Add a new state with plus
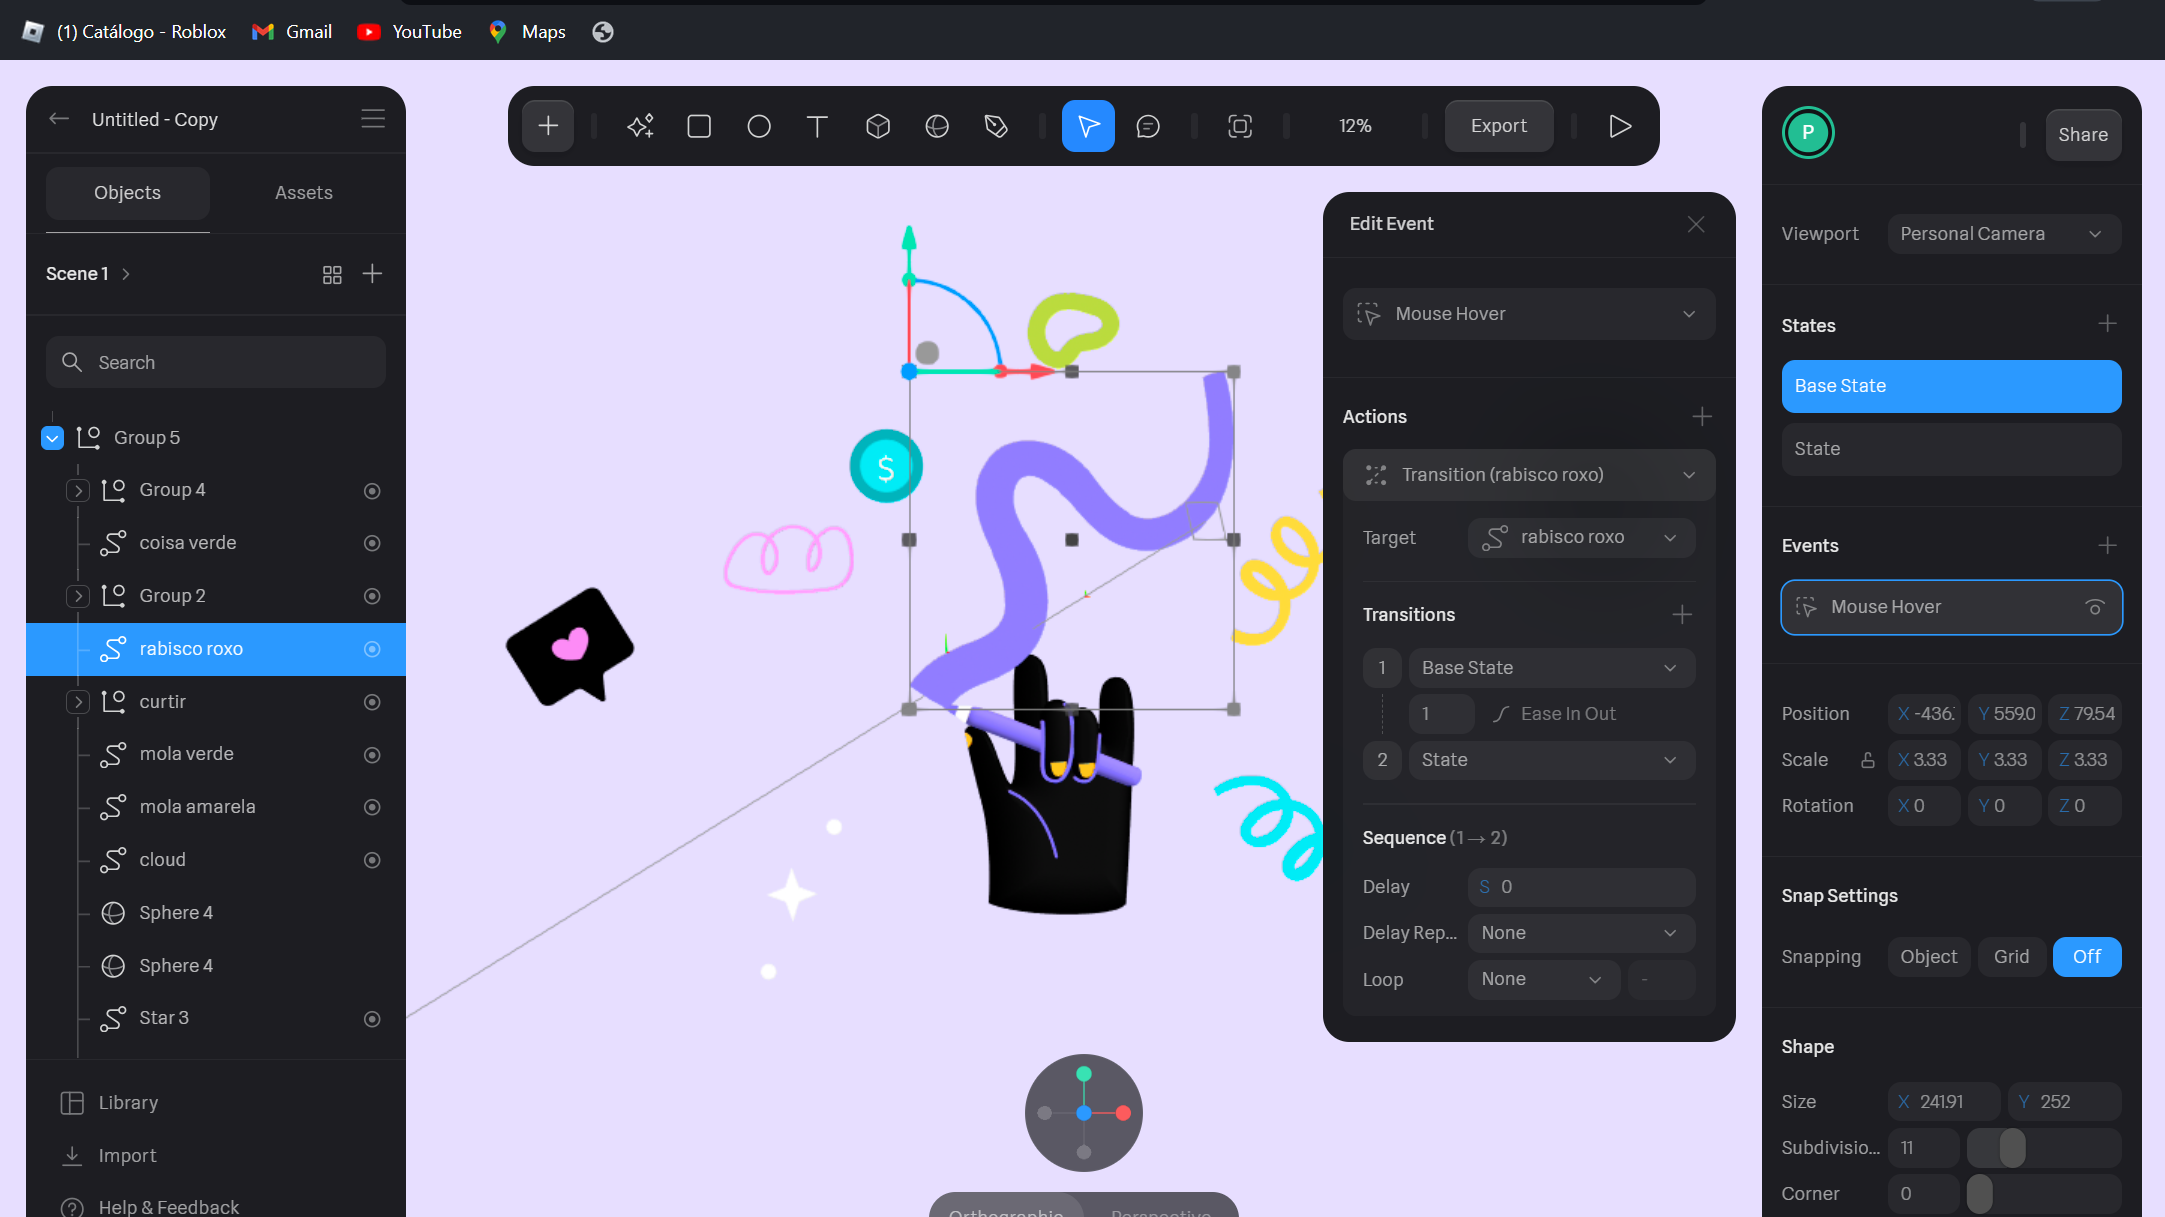2165x1217 pixels. [x=2107, y=324]
